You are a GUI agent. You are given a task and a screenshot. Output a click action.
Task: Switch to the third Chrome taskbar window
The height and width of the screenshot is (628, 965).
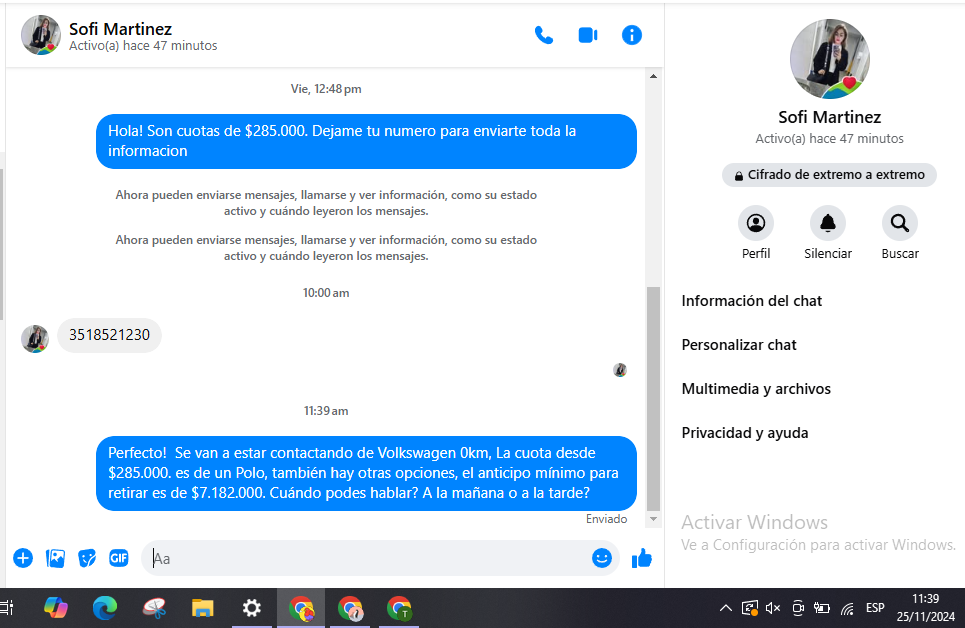[399, 608]
